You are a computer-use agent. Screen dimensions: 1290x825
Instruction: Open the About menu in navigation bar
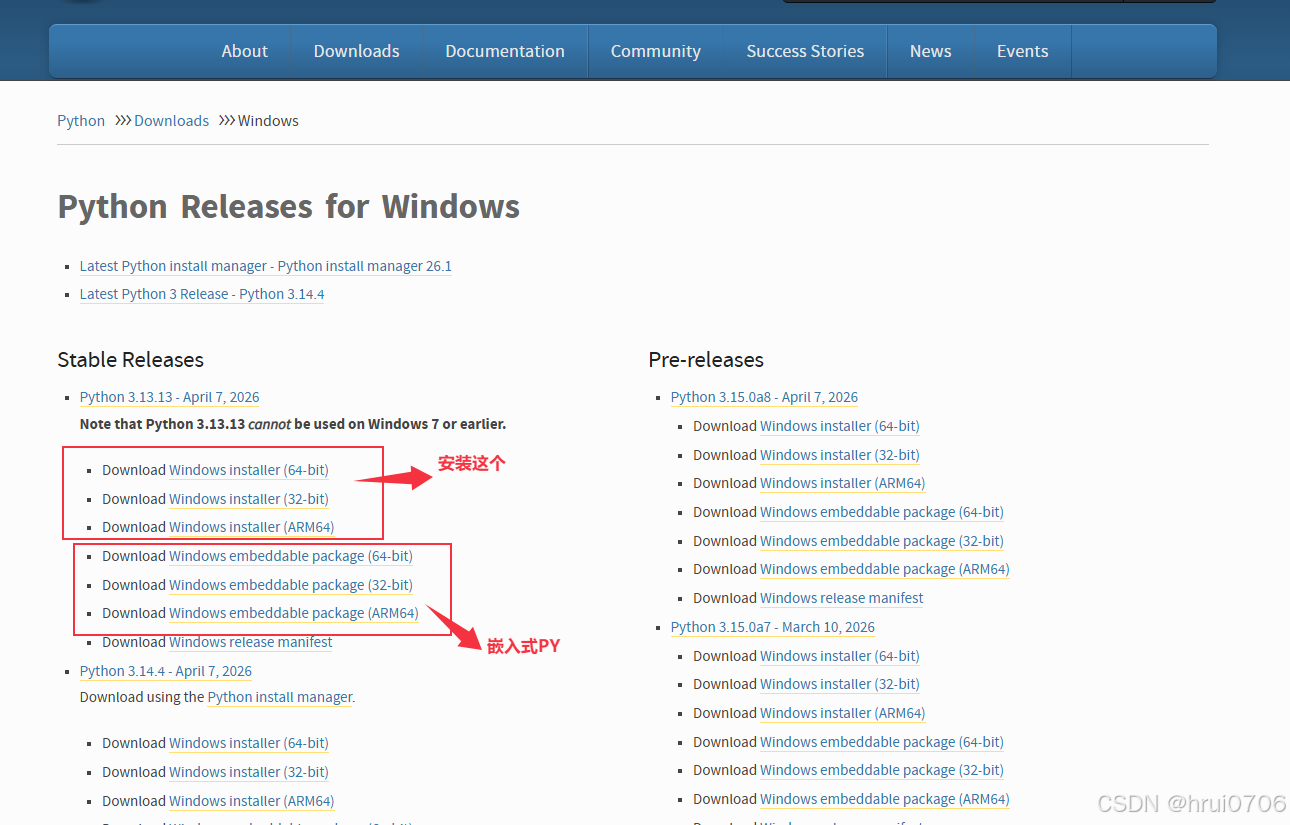tap(244, 51)
